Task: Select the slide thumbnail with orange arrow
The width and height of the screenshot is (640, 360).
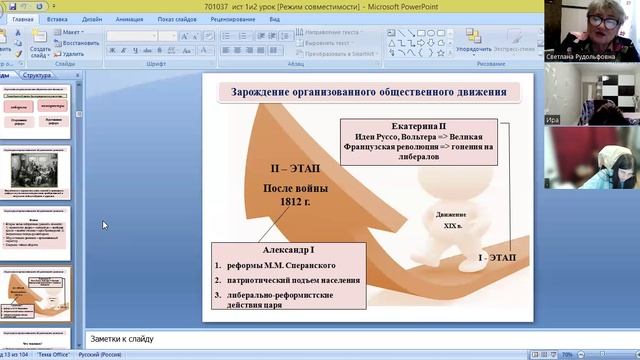Action: pyautogui.click(x=36, y=294)
